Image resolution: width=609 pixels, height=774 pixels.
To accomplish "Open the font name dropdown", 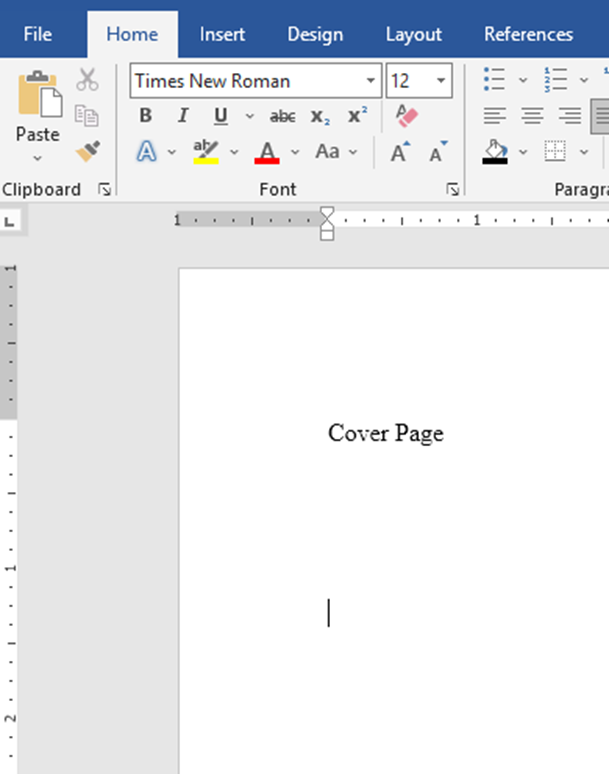I will 370,80.
